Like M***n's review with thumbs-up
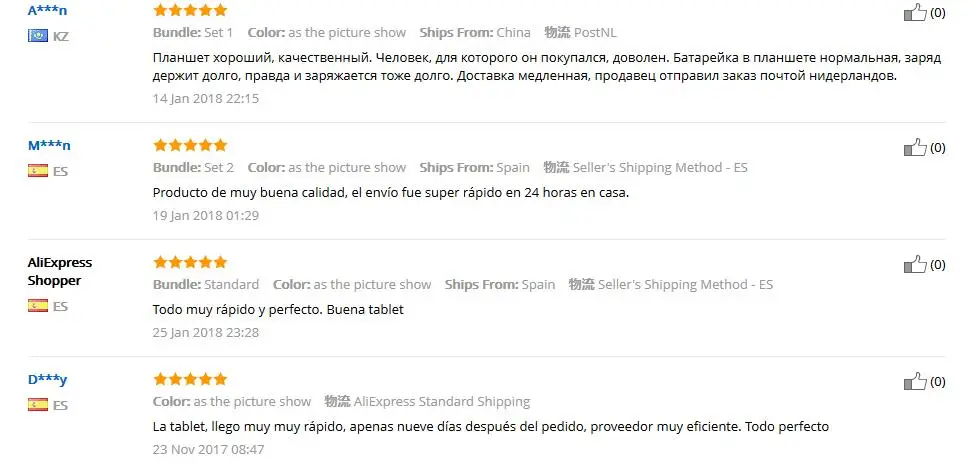 click(915, 147)
